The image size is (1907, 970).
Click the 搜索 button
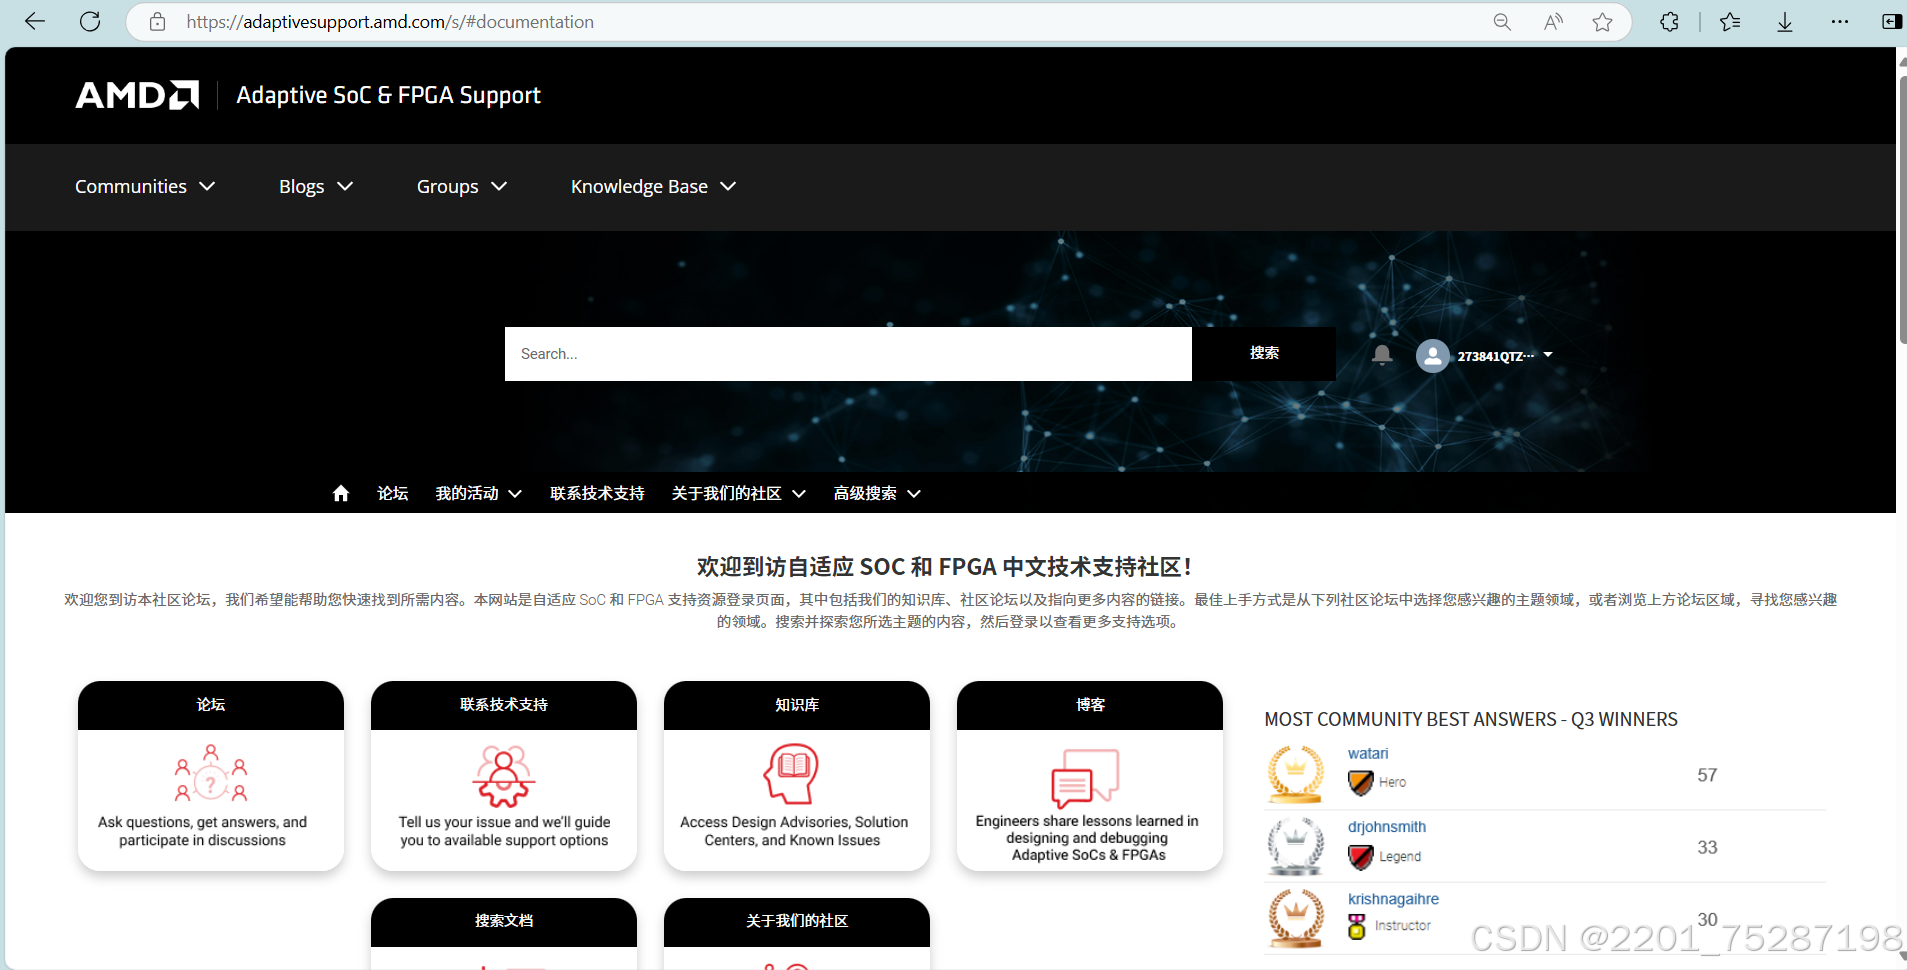click(x=1264, y=353)
